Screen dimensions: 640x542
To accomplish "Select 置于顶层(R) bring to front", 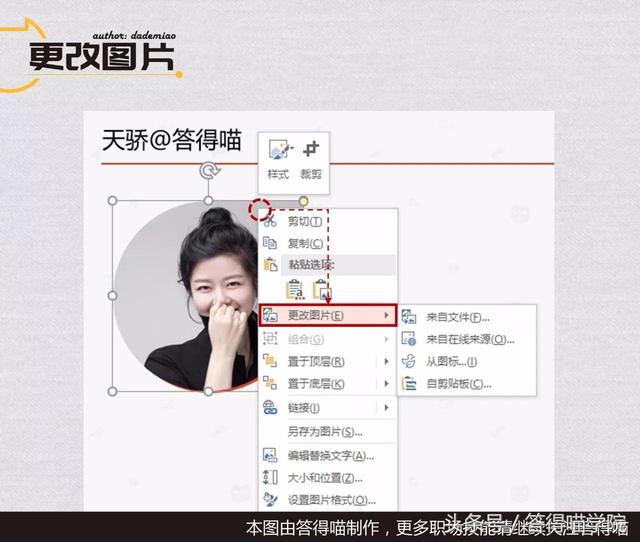I will pyautogui.click(x=316, y=362).
